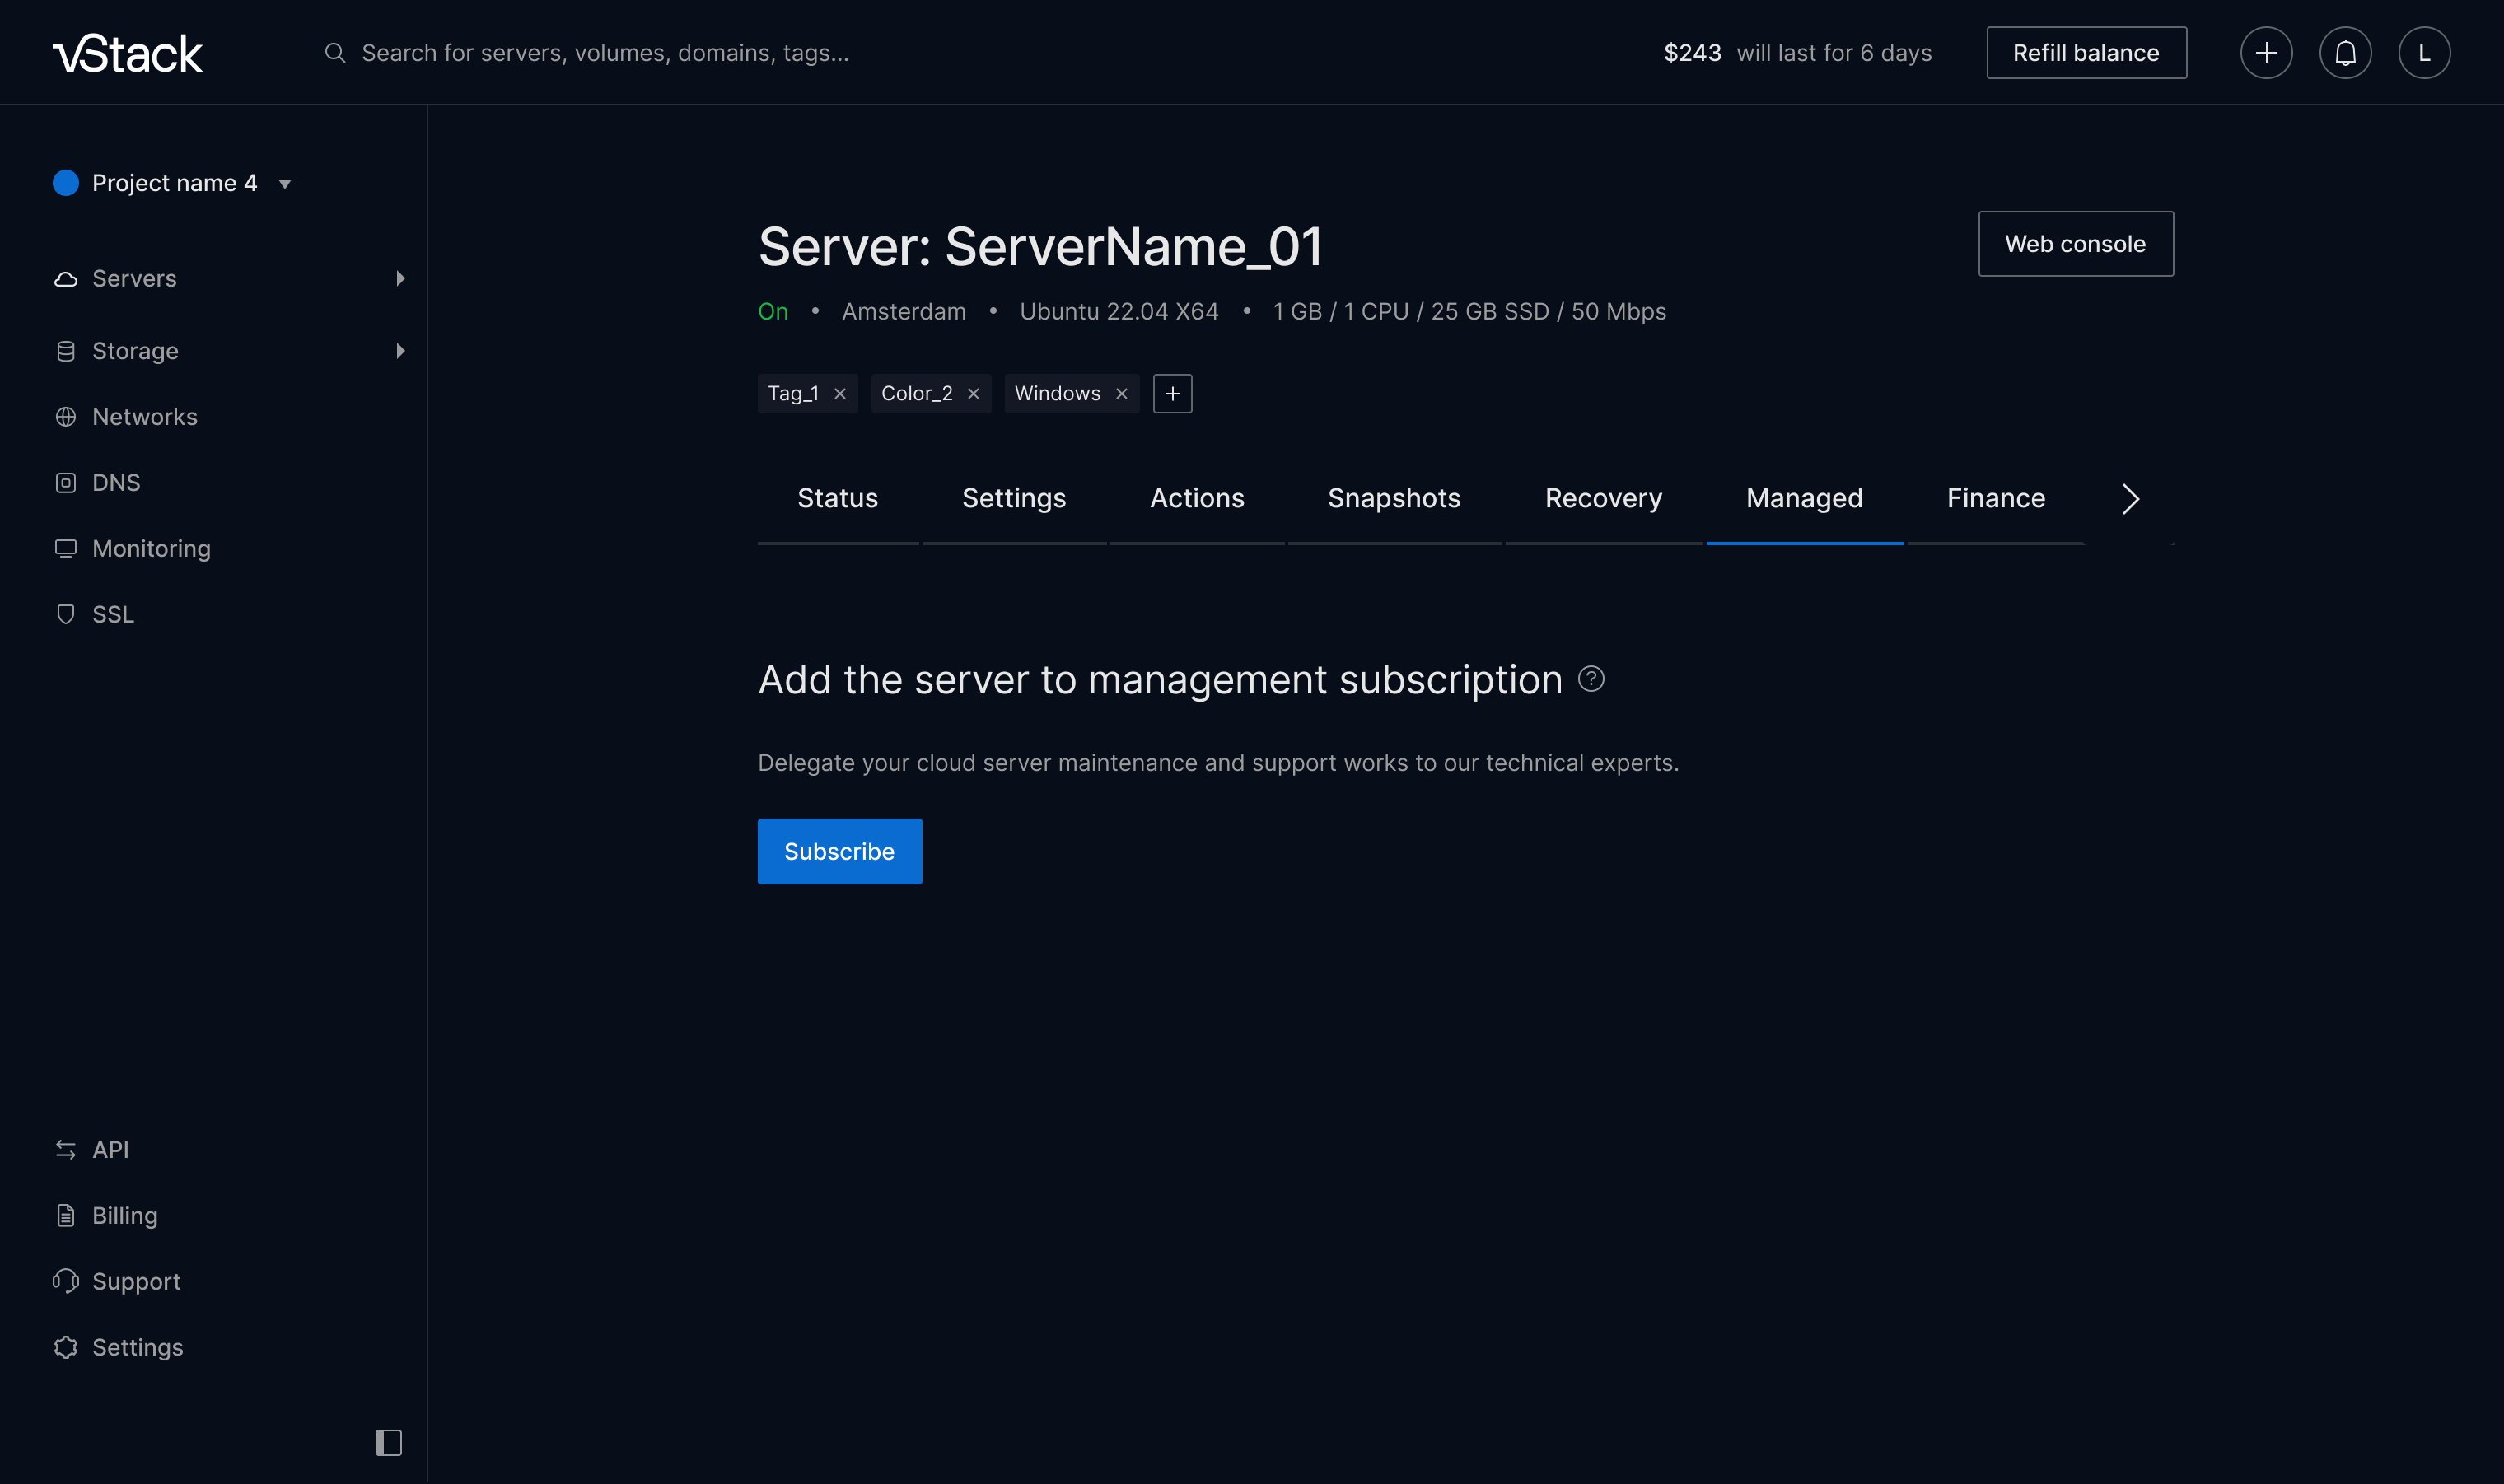Click the Servers sidebar label

coord(134,279)
